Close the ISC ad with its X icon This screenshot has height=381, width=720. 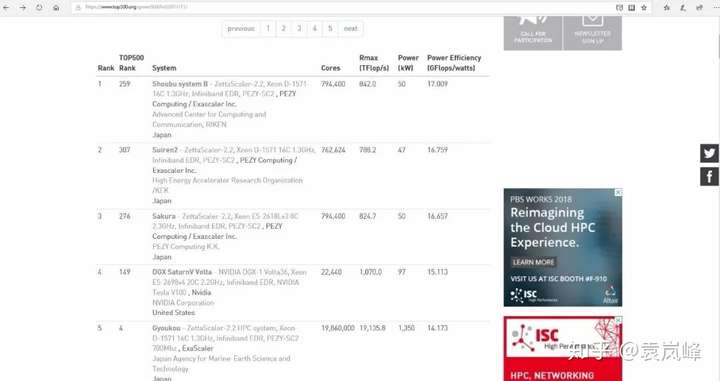point(619,320)
